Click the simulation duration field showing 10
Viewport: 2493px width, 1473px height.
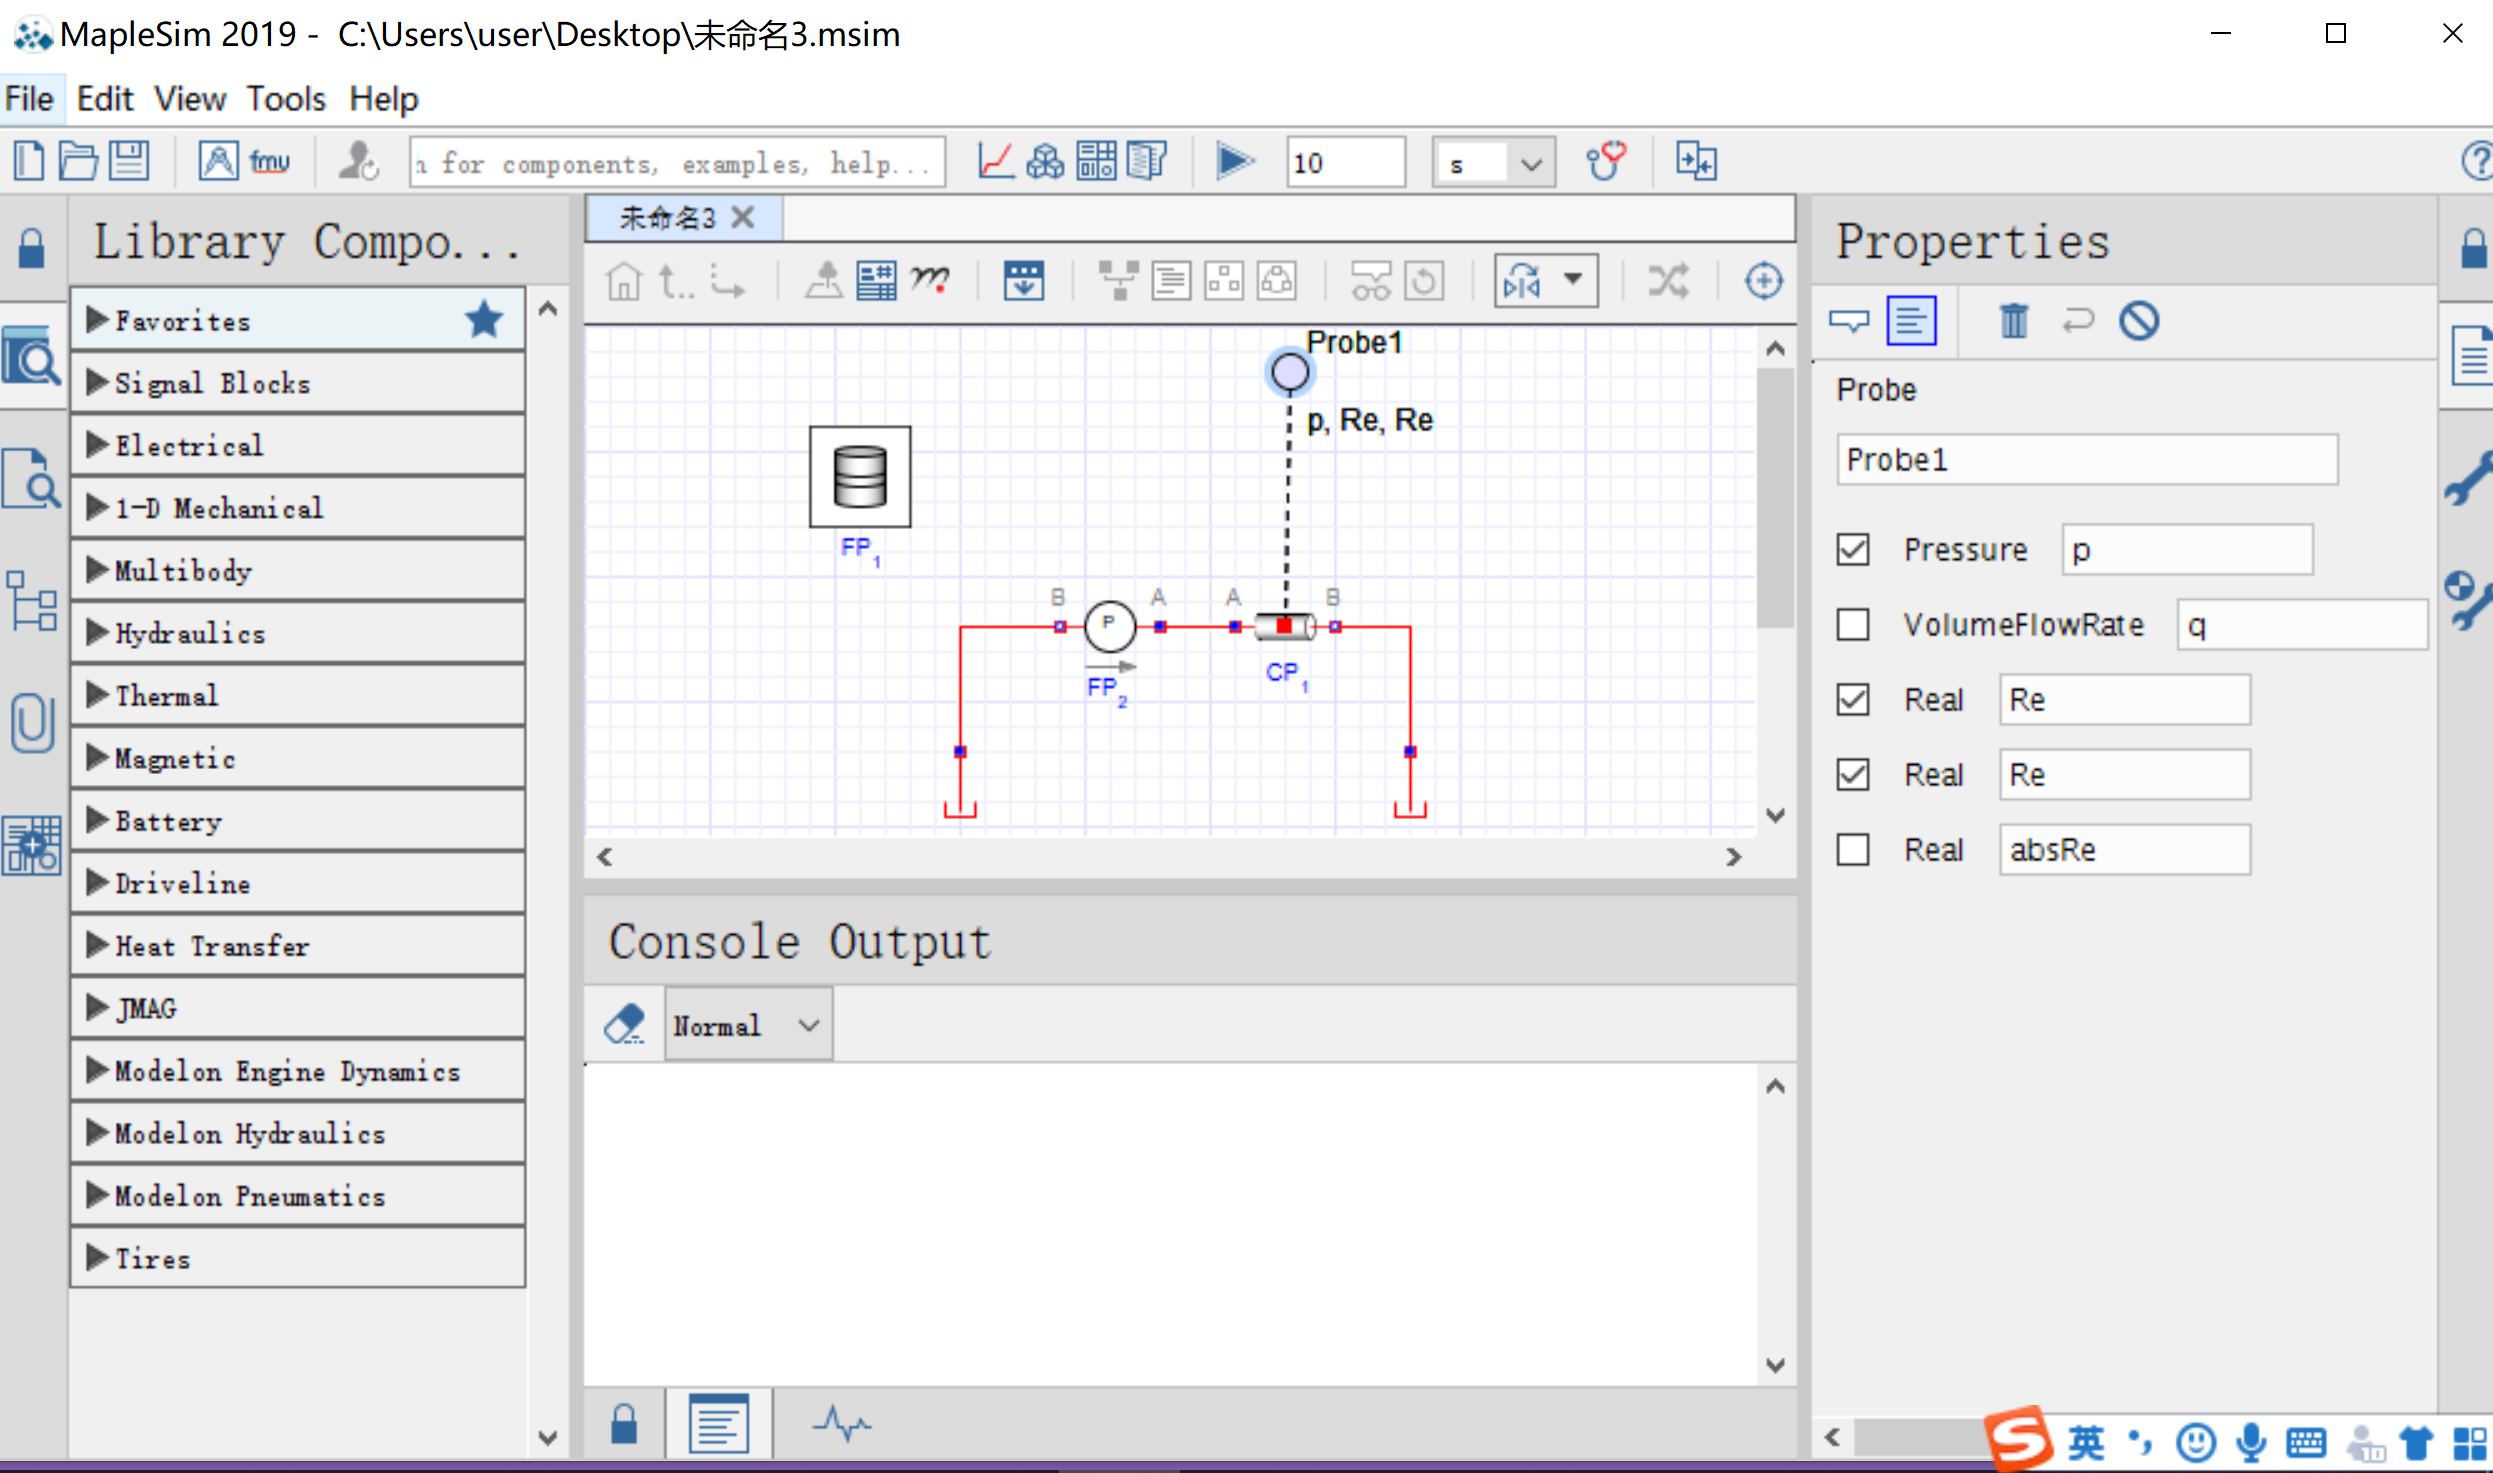pyautogui.click(x=1346, y=162)
